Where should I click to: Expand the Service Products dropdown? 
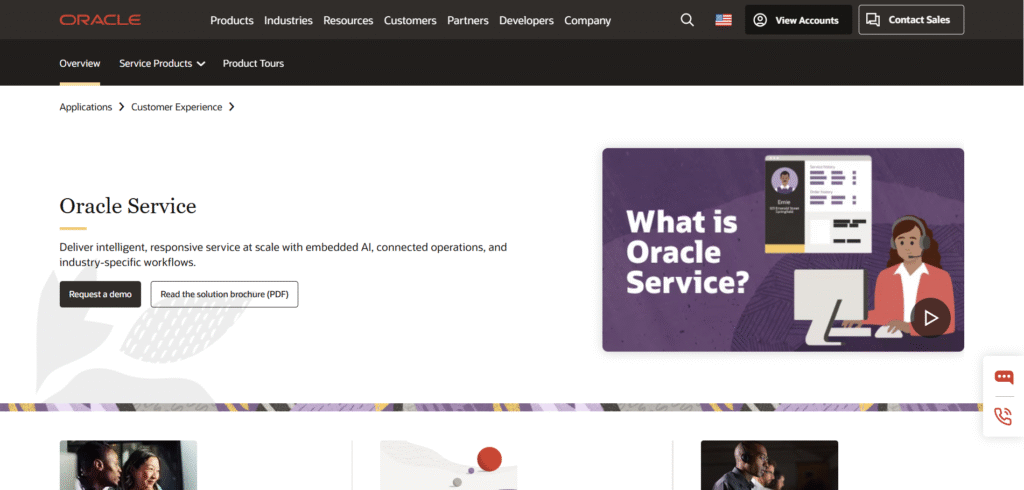162,63
